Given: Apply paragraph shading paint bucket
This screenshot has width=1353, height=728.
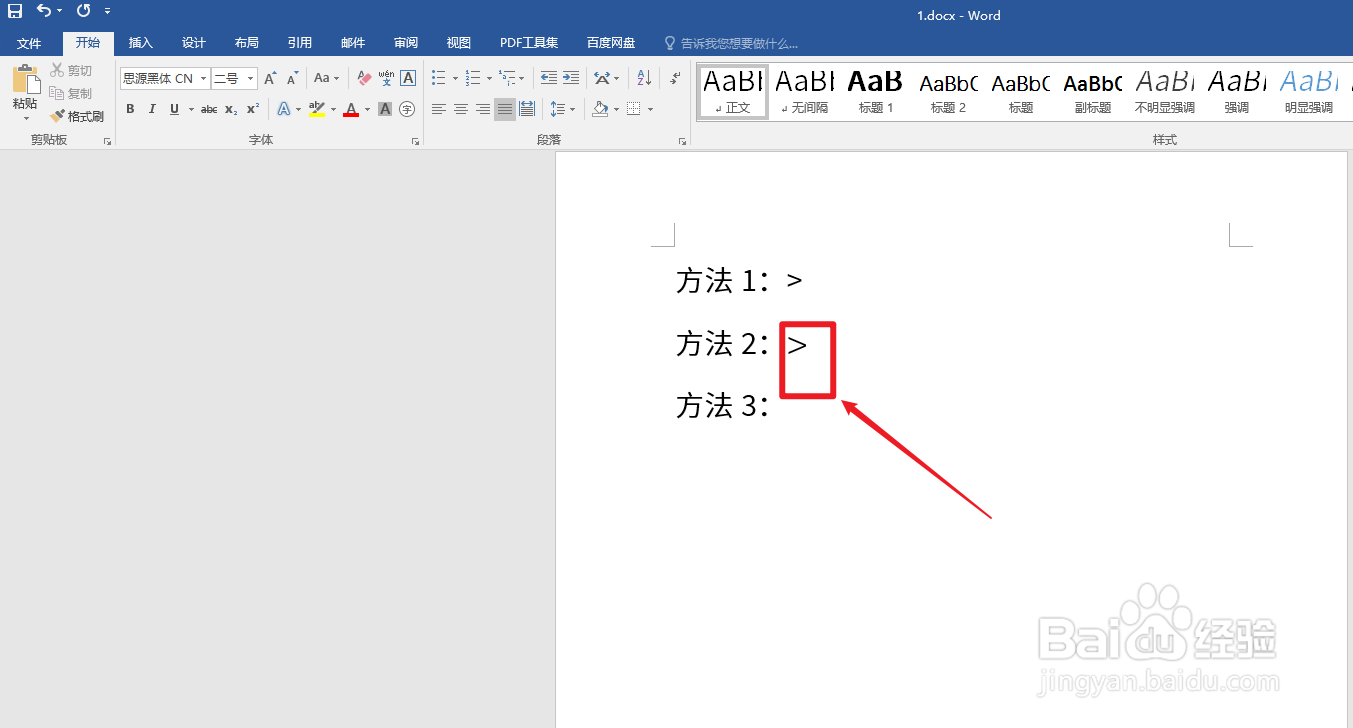Looking at the screenshot, I should click(x=599, y=109).
